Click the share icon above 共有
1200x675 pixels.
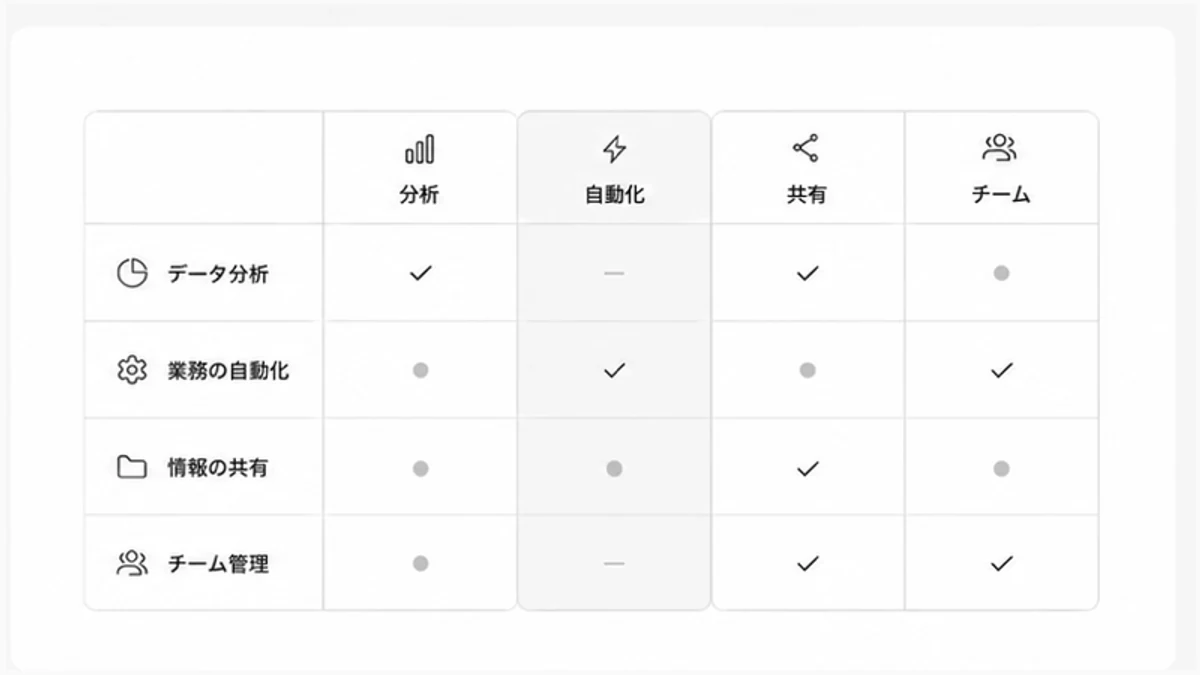pos(806,149)
